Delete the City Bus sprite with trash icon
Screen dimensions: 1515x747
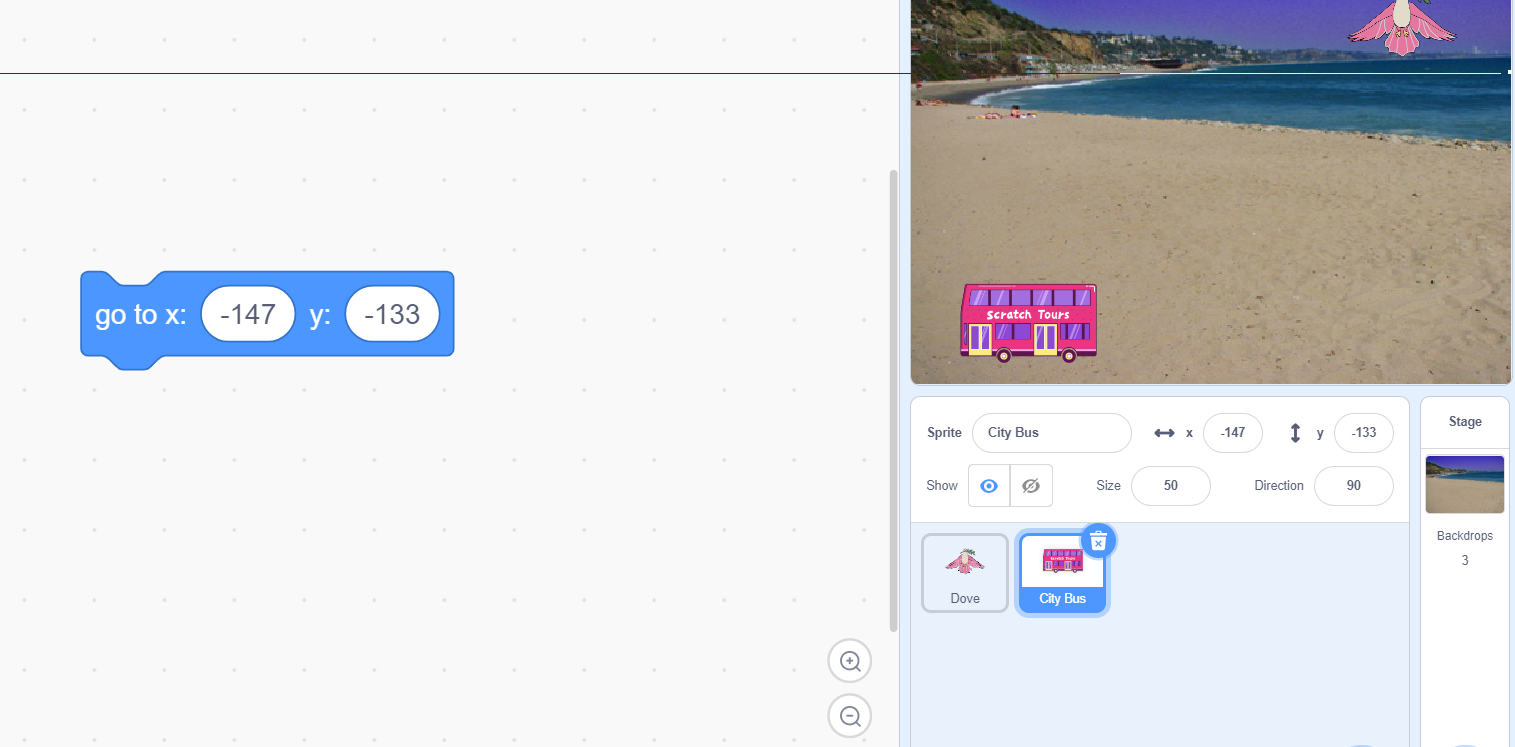[1098, 541]
